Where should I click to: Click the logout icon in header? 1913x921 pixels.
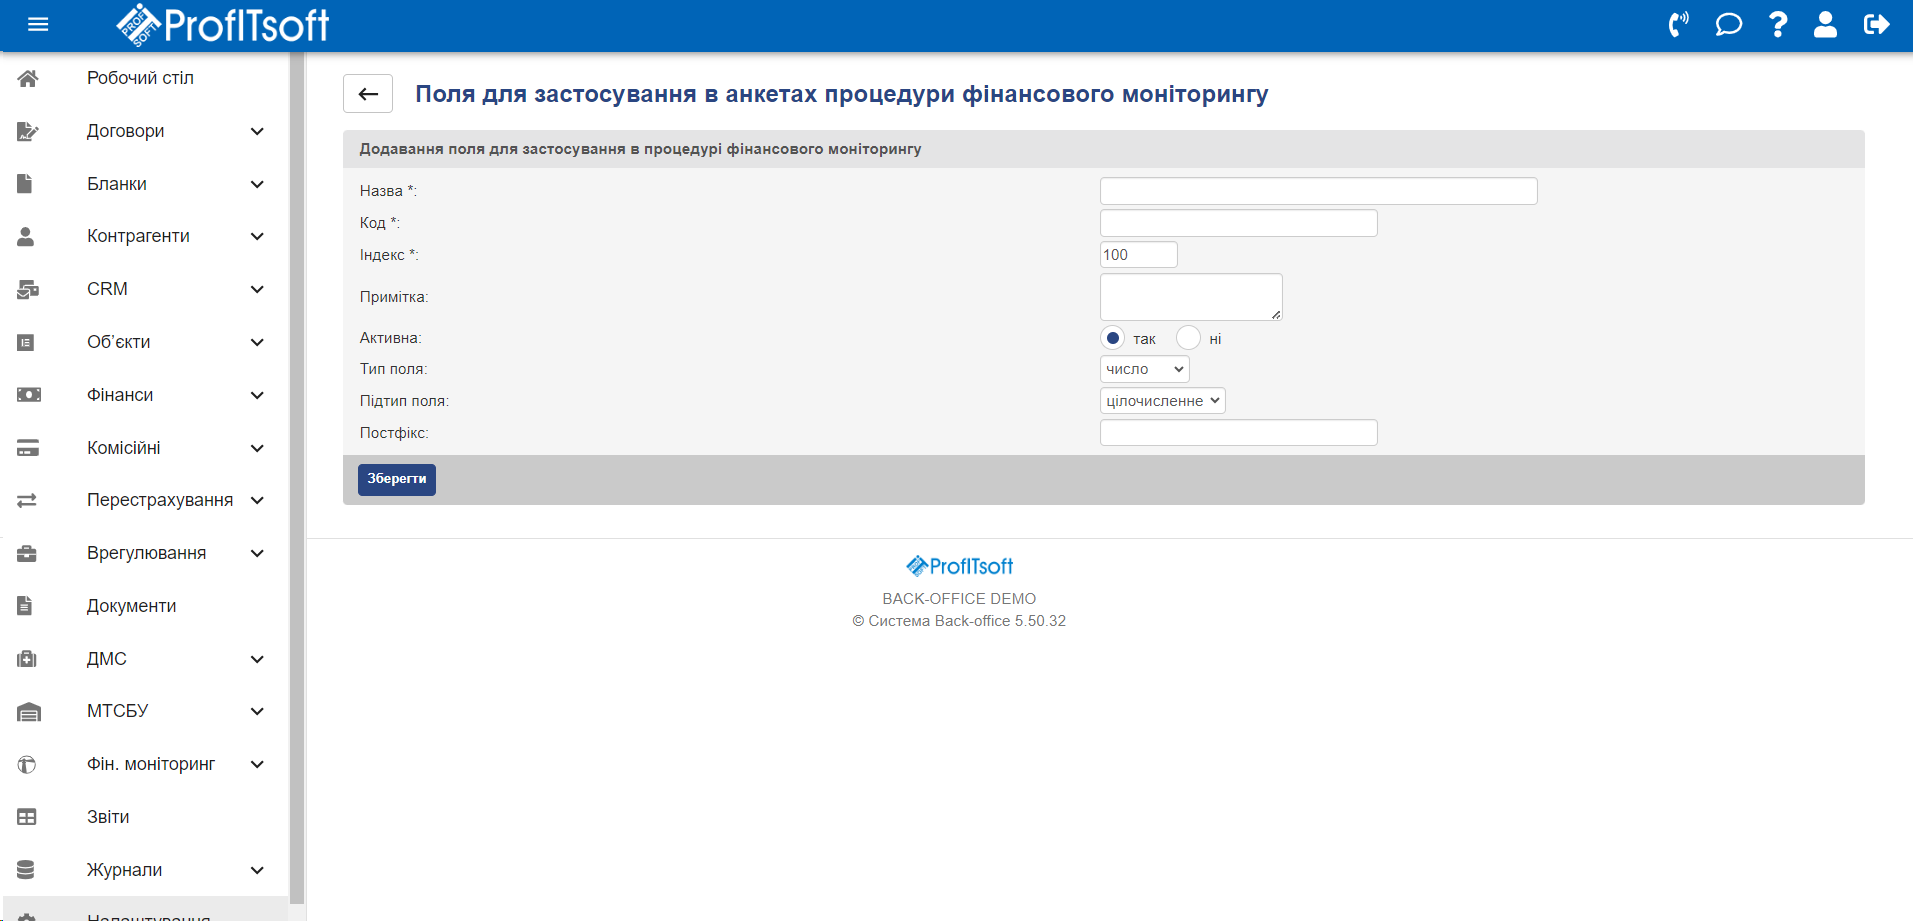coord(1876,25)
